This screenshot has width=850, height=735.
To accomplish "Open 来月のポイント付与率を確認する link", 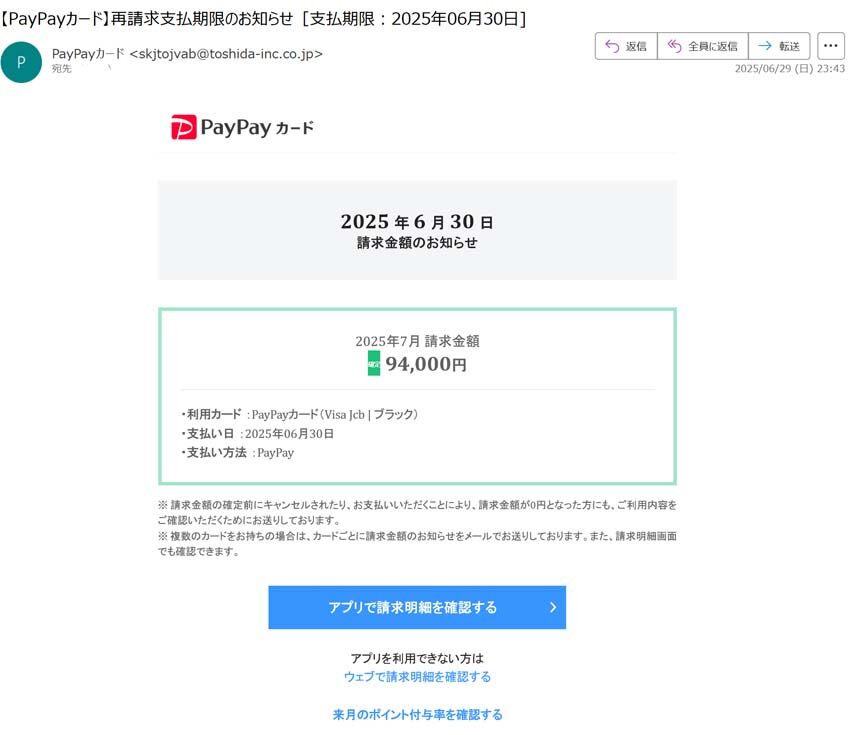I will point(417,714).
